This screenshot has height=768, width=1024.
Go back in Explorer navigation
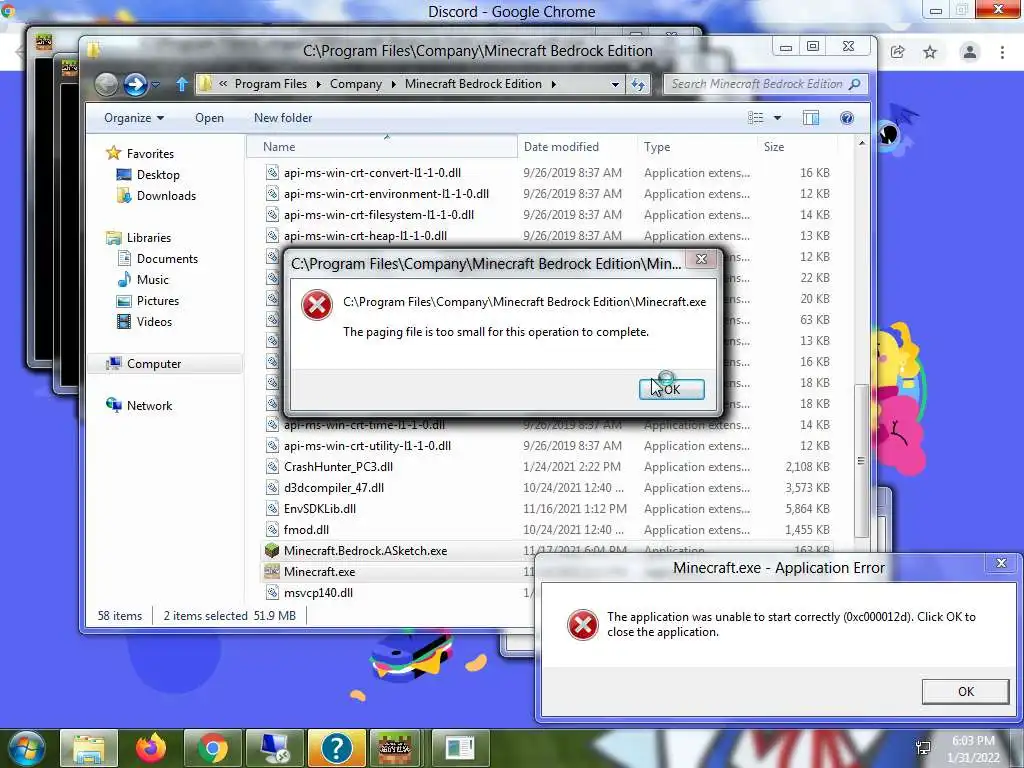coord(106,84)
